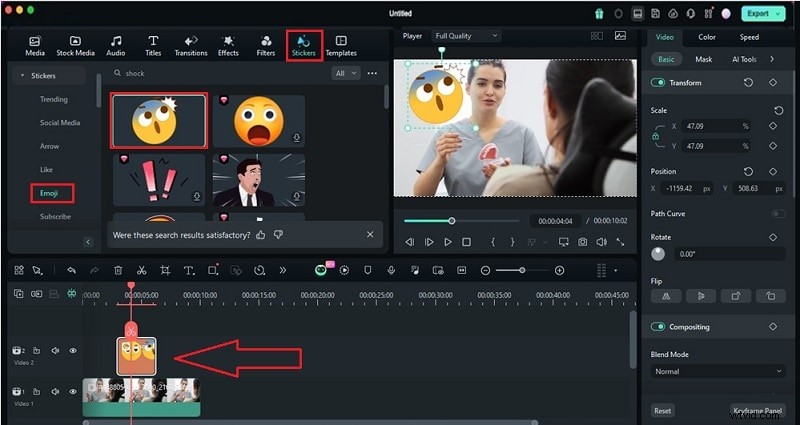The image size is (800, 425).
Task: Show more property sub-tabs
Action: (772, 59)
